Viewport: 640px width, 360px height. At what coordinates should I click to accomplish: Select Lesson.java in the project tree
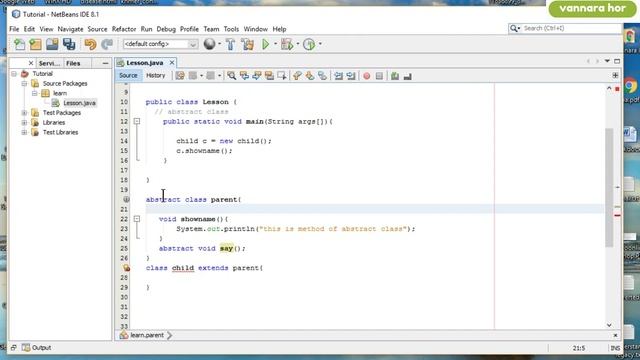(79, 103)
